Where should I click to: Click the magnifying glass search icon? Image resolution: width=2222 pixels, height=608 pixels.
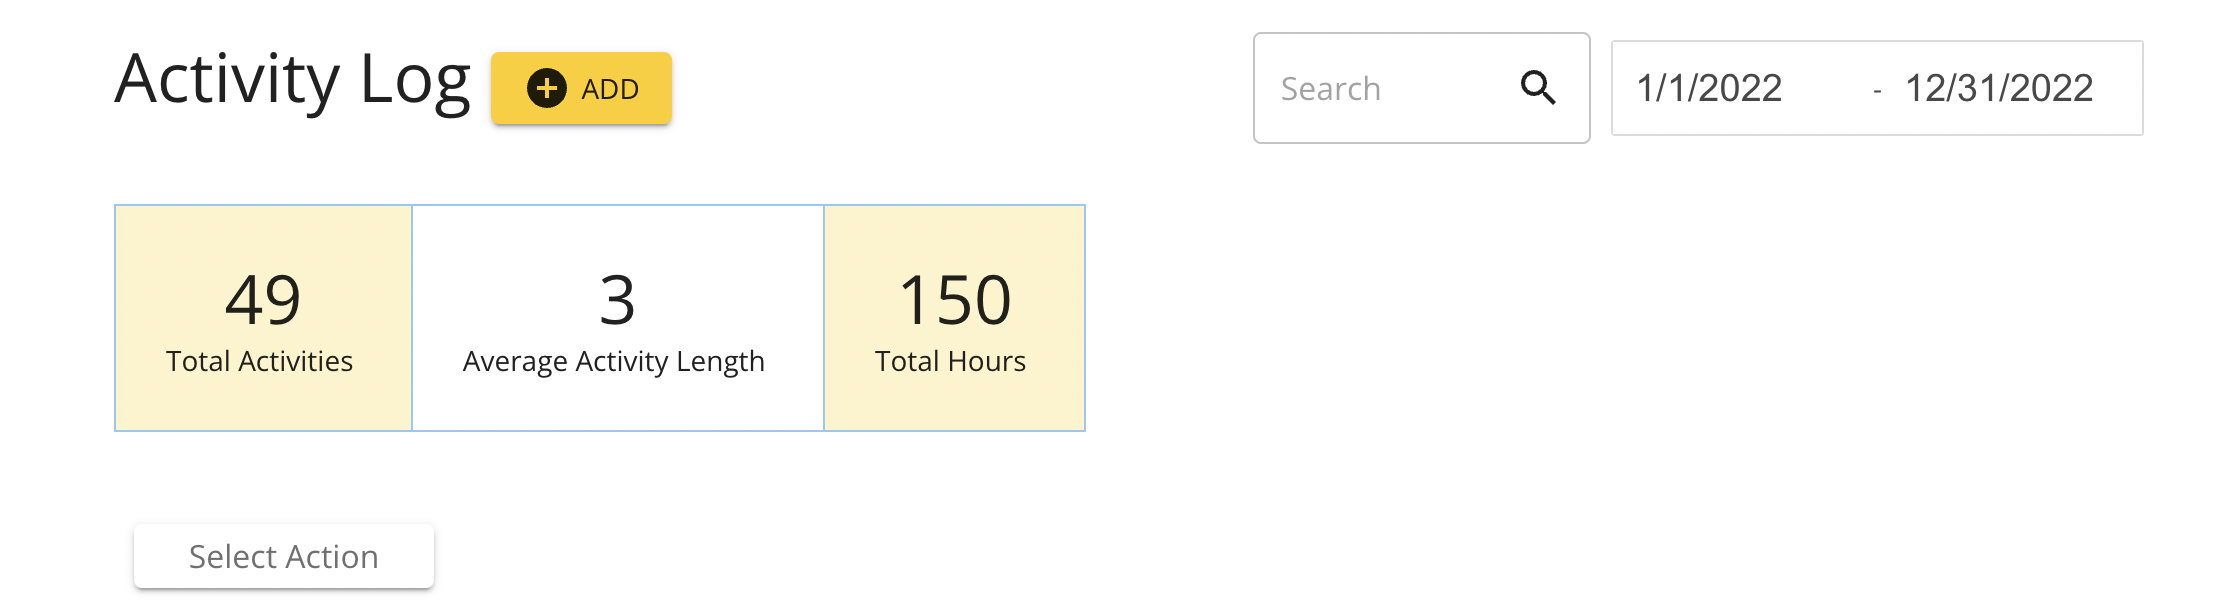(1538, 88)
